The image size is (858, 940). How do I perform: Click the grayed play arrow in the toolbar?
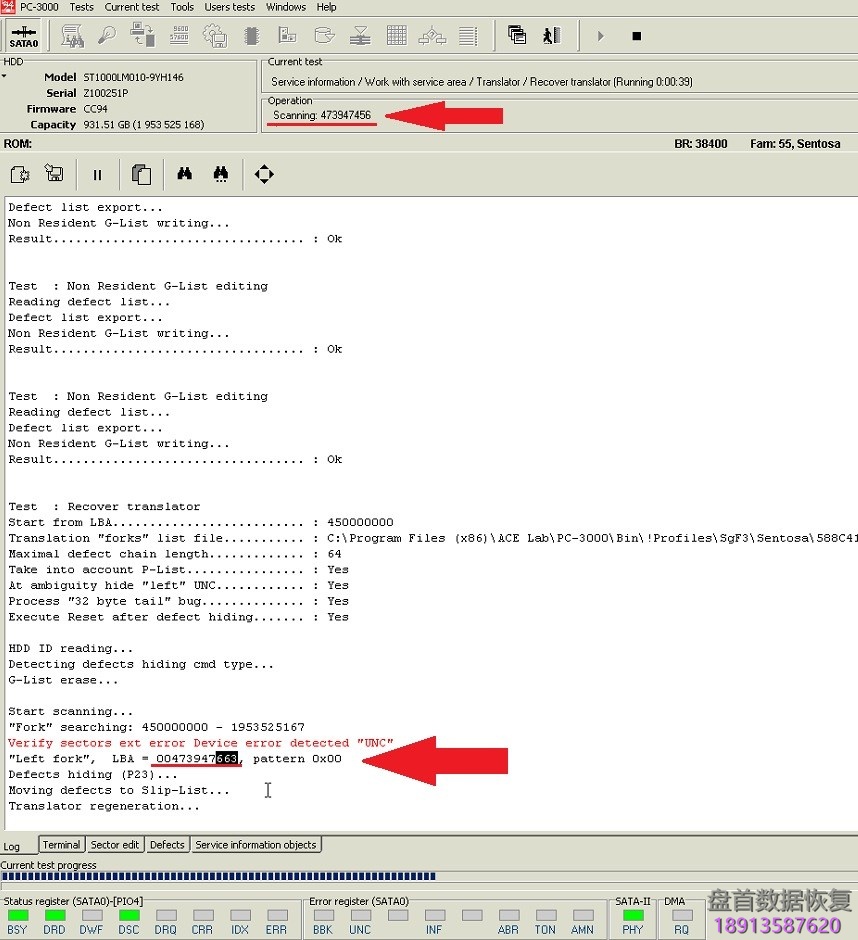[600, 36]
